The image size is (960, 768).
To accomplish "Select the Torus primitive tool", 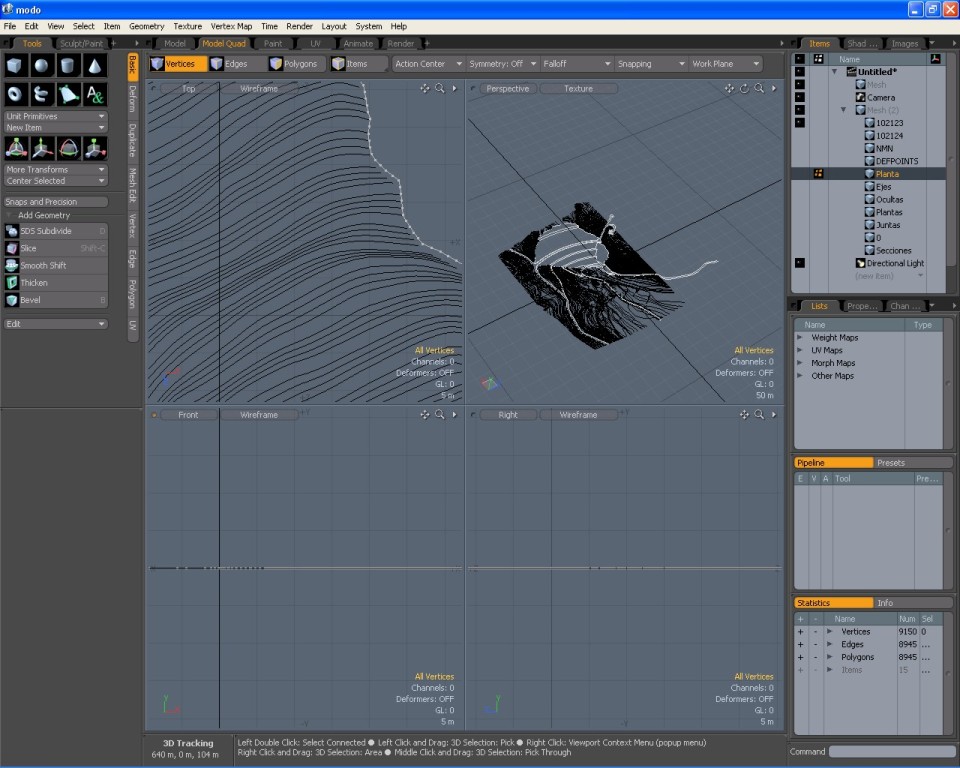I will pos(16,94).
